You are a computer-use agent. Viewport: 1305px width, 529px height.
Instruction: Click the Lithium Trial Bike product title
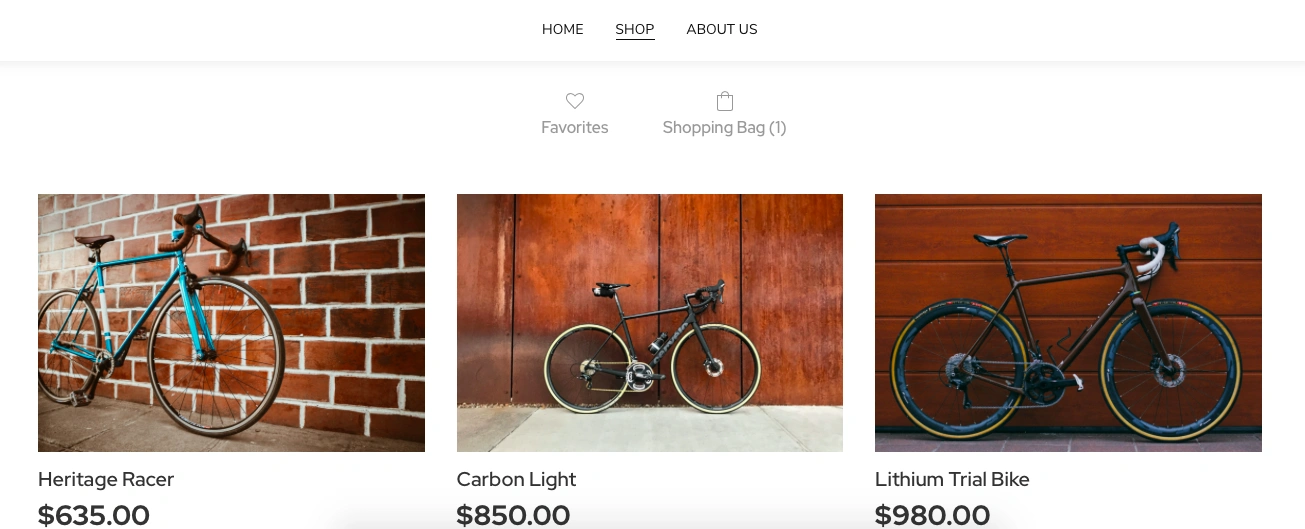(952, 479)
